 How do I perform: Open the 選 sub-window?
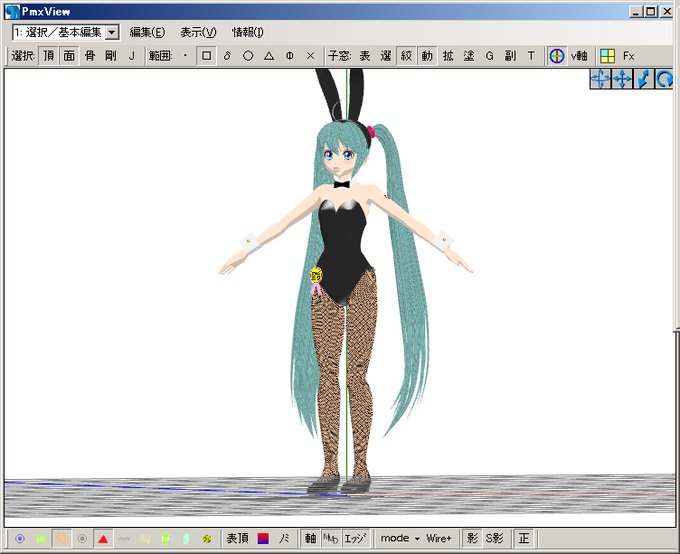[x=386, y=56]
